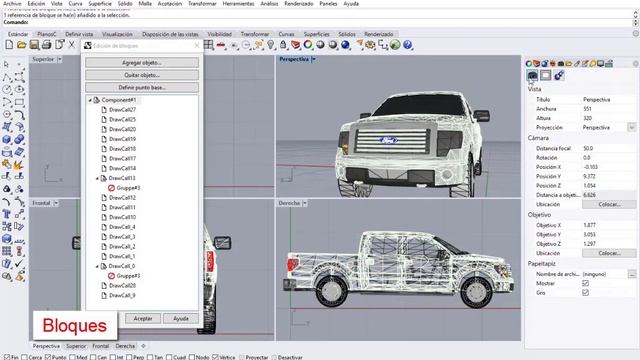Click the Print icon

tap(47, 45)
